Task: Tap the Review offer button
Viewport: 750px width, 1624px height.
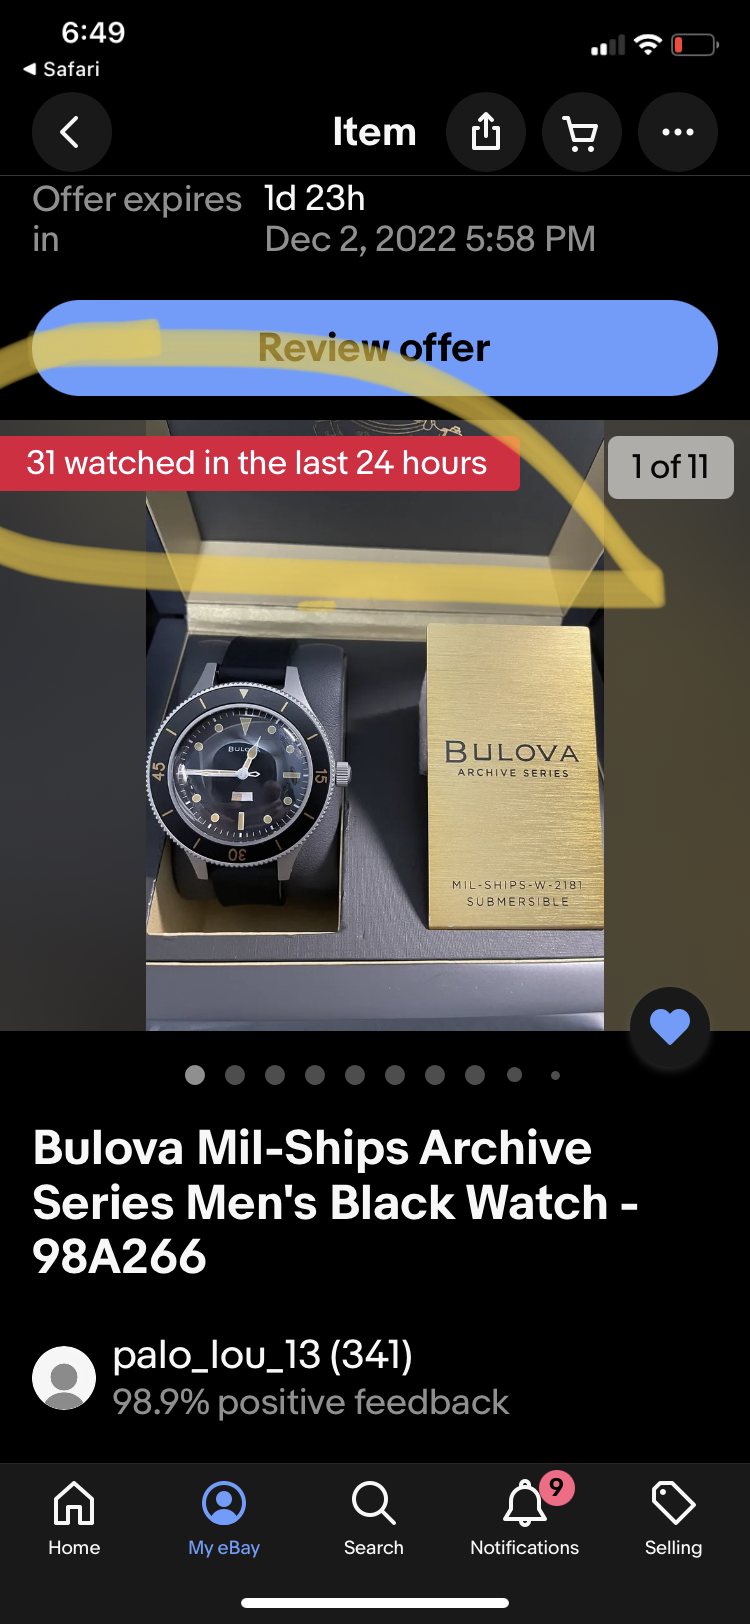Action: click(x=375, y=348)
